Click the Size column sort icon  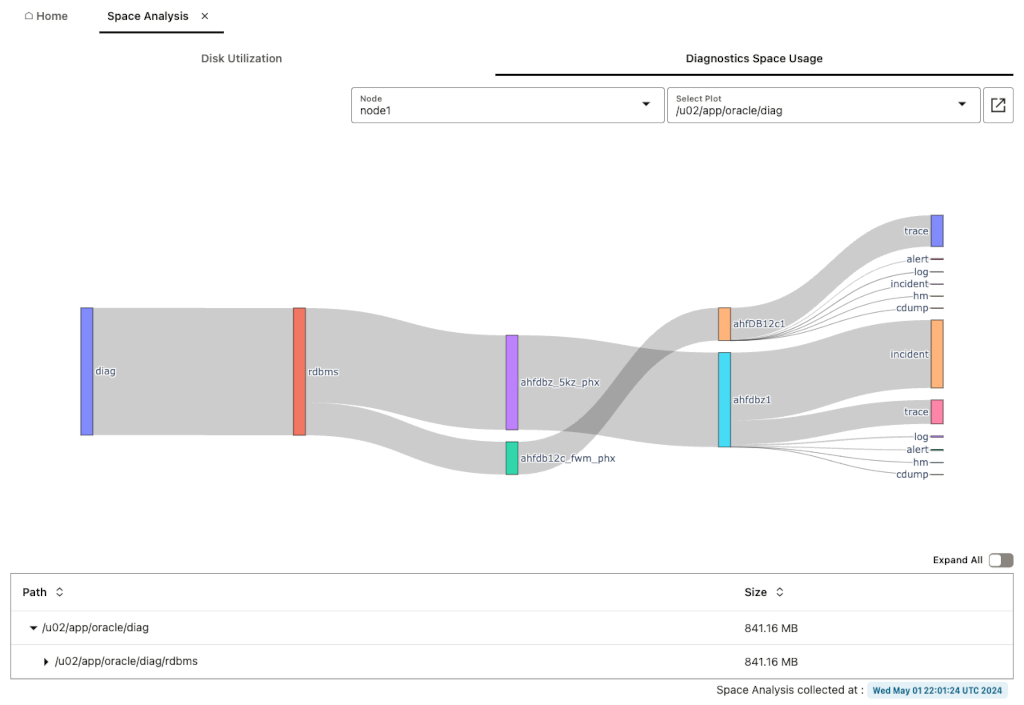(779, 592)
